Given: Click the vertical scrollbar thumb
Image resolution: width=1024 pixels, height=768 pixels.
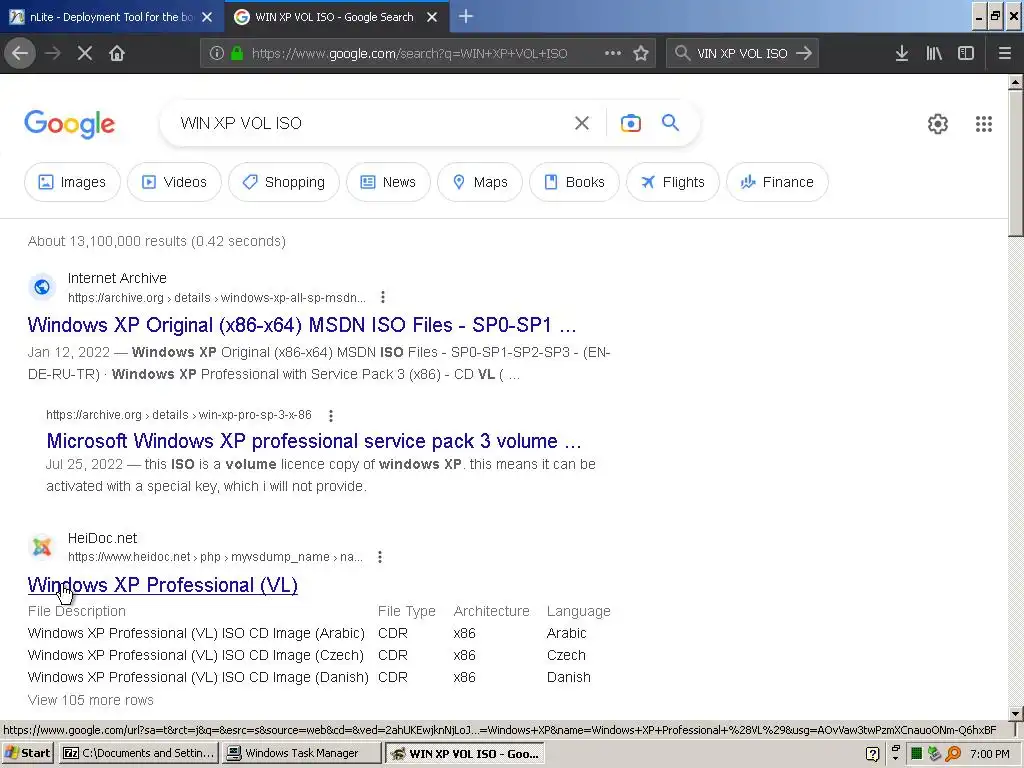Looking at the screenshot, I should click(1015, 163).
